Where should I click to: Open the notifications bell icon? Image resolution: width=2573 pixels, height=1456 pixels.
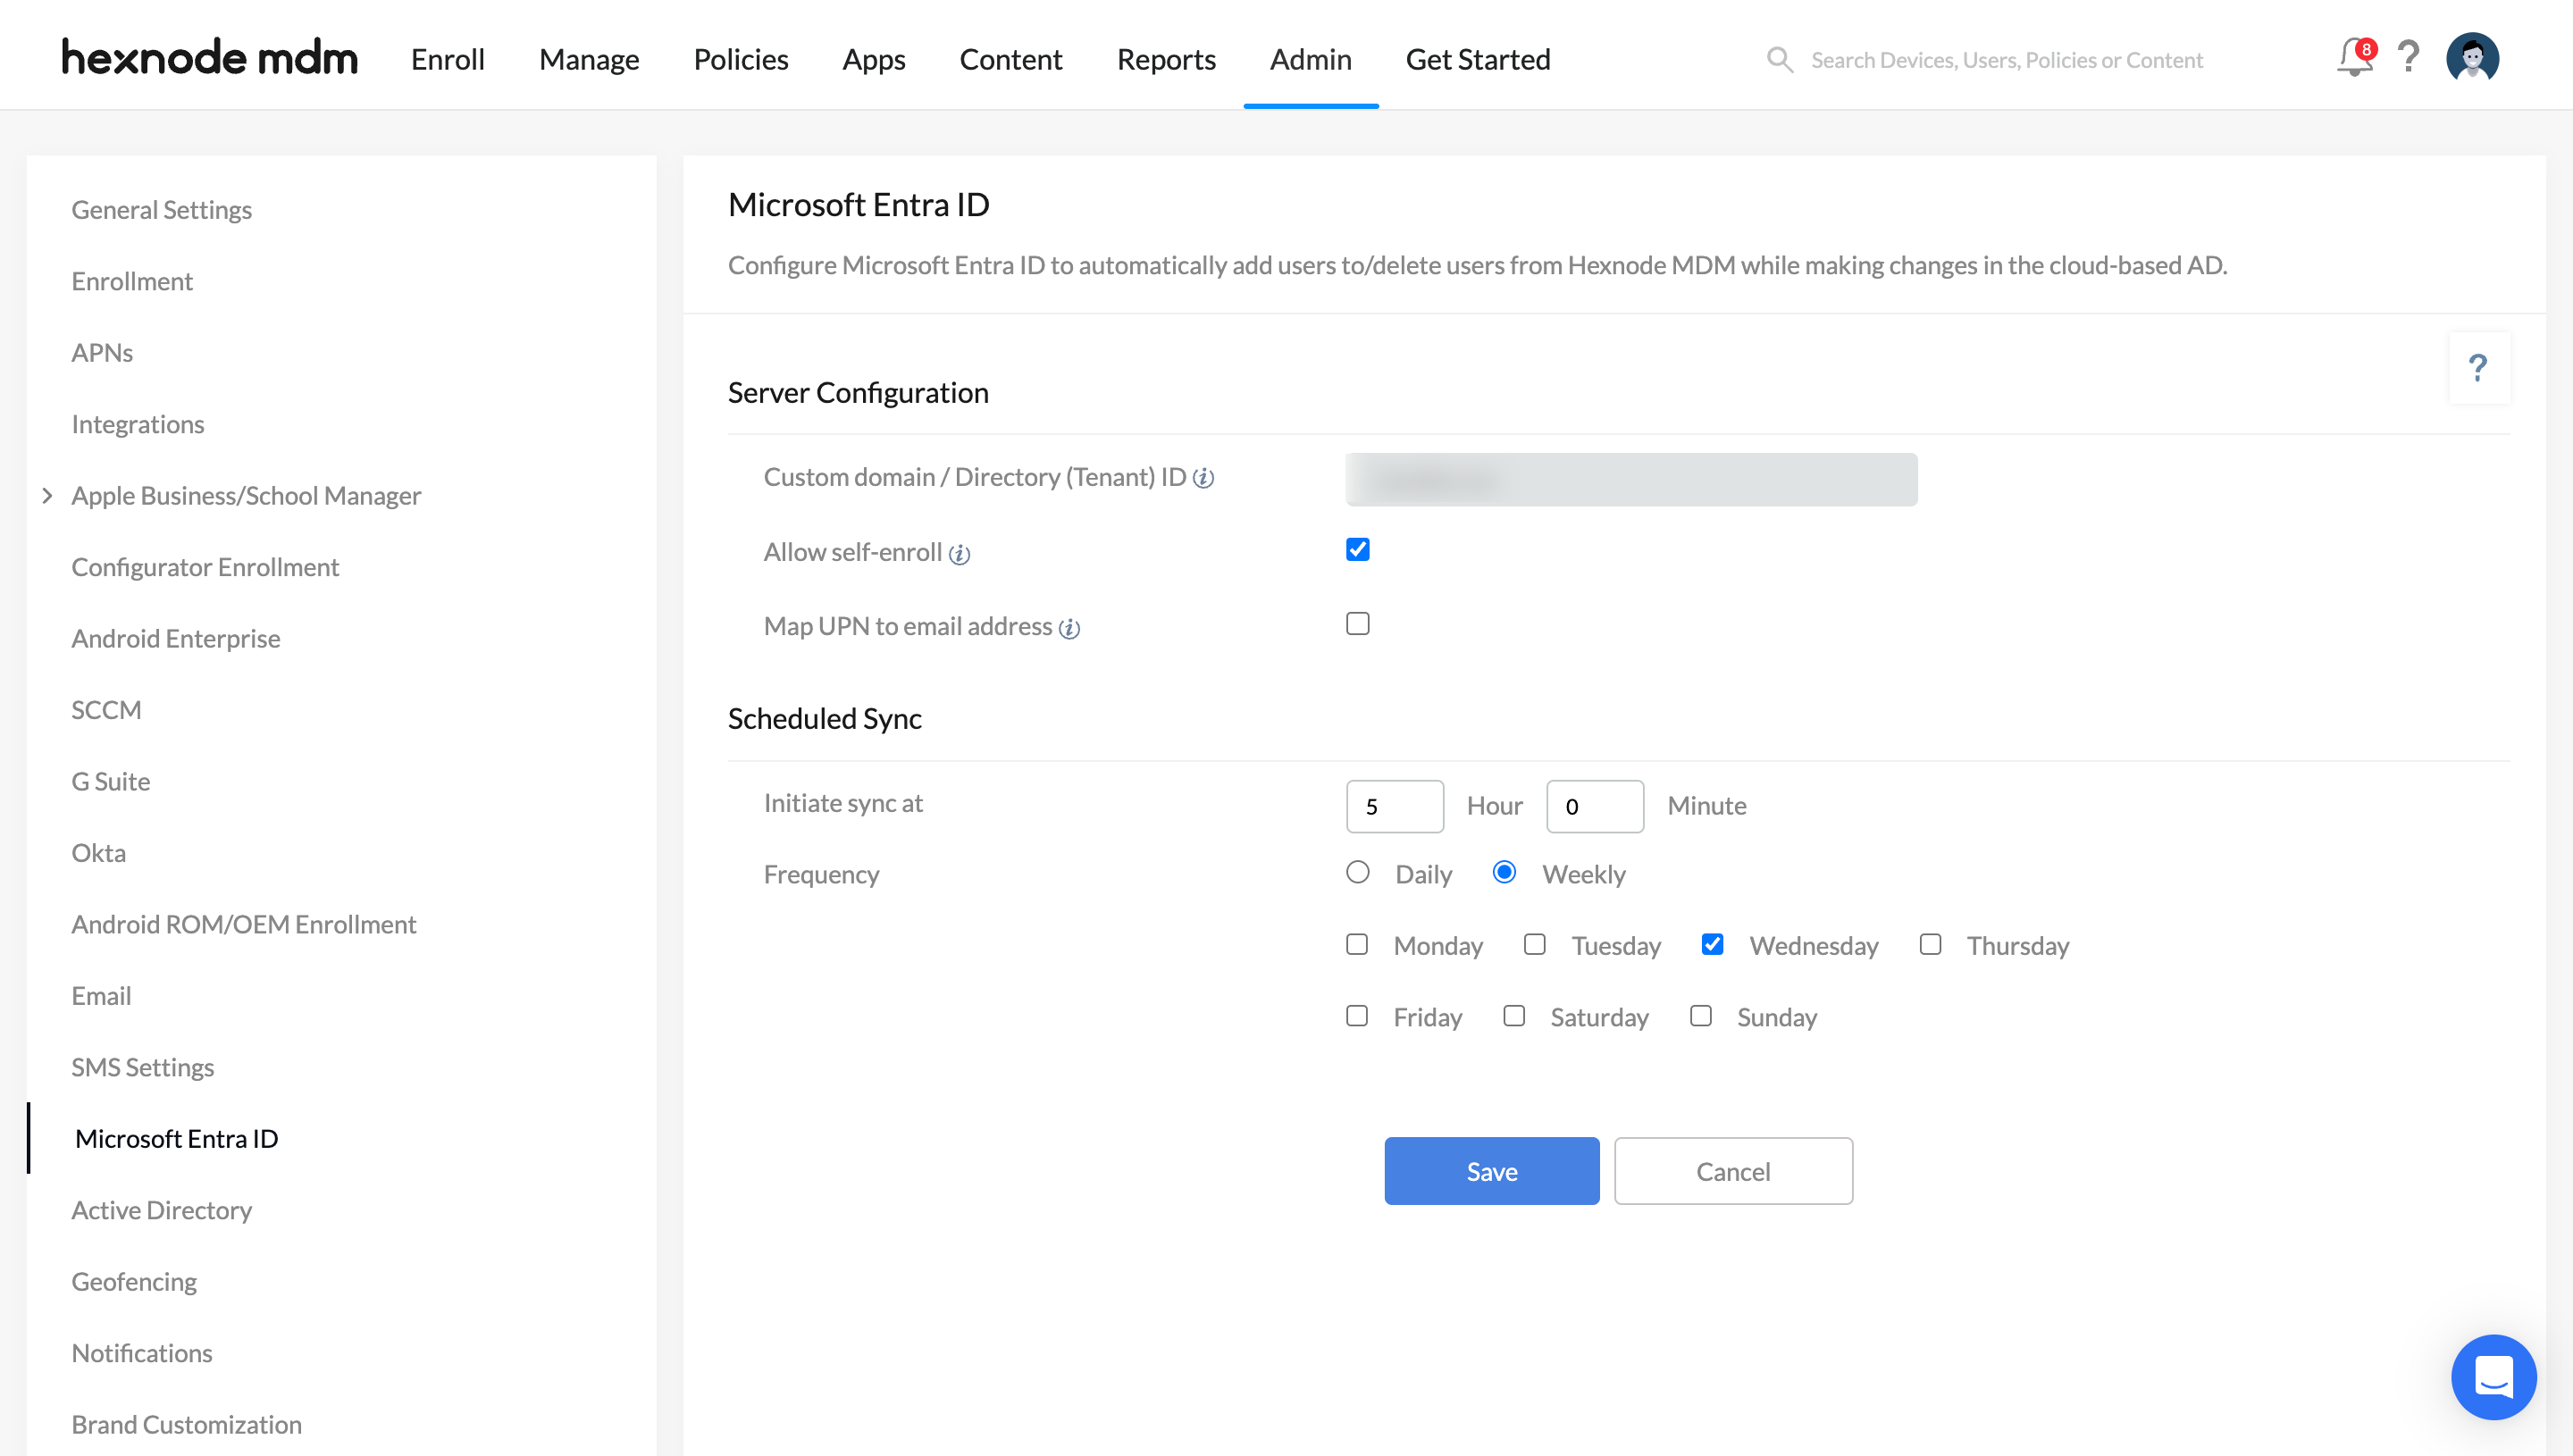coord(2353,59)
